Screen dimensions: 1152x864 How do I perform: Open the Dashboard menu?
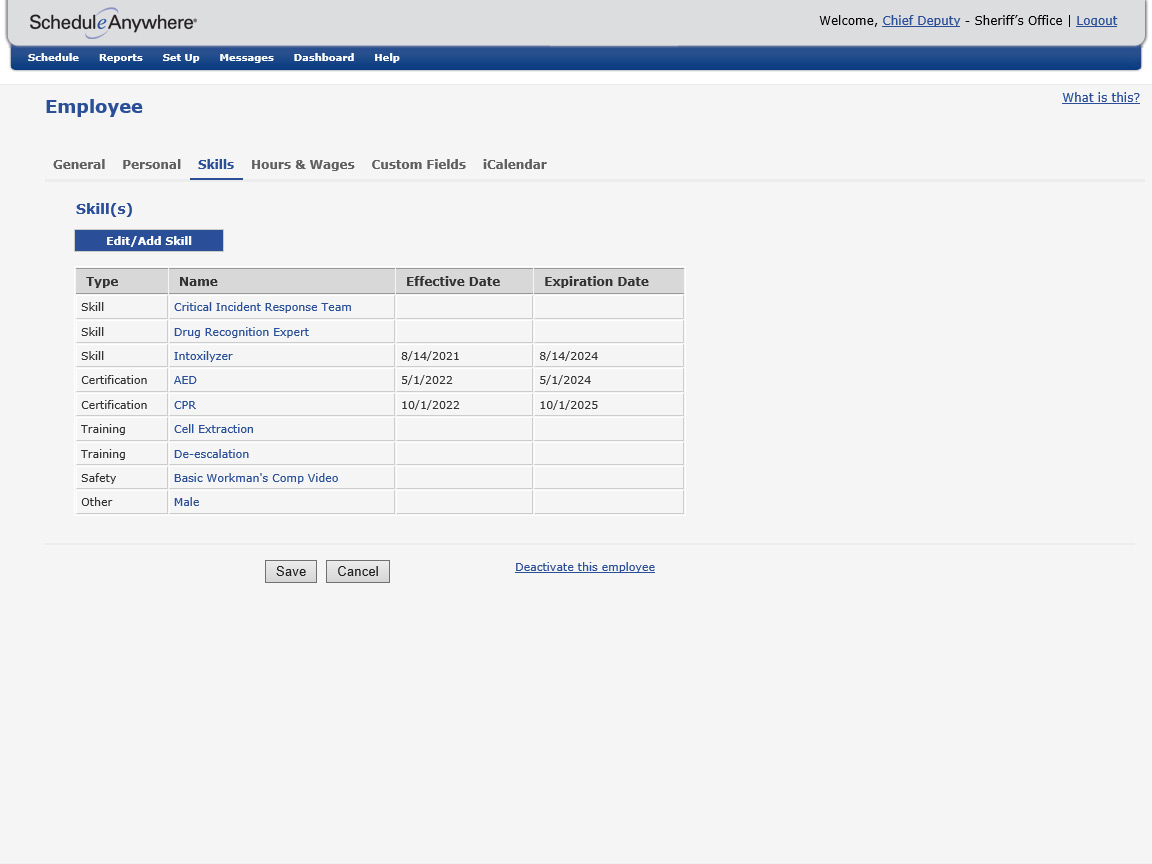[x=323, y=57]
